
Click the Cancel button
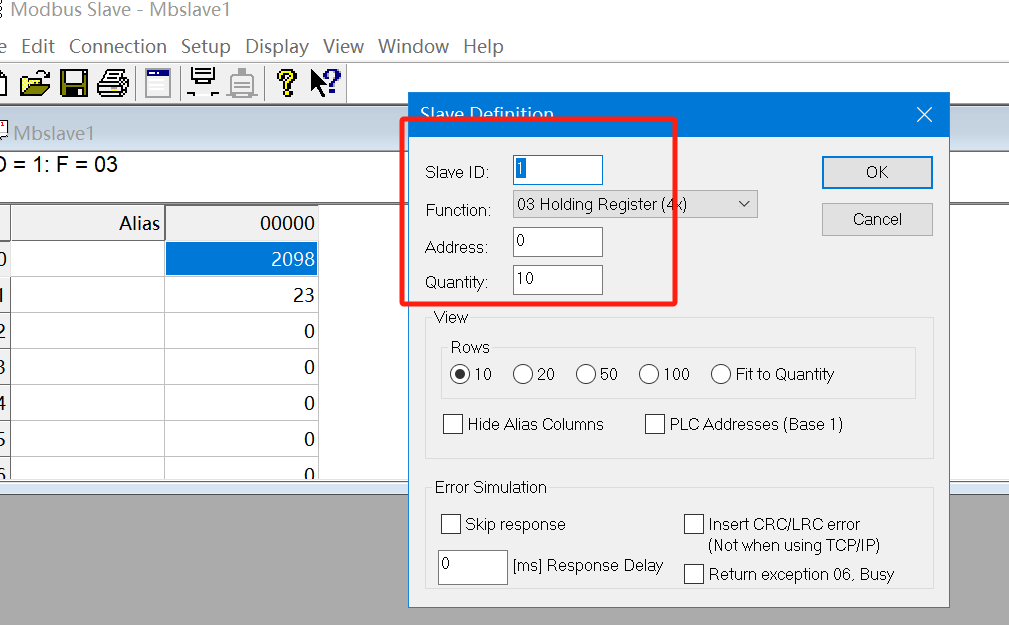tap(876, 219)
